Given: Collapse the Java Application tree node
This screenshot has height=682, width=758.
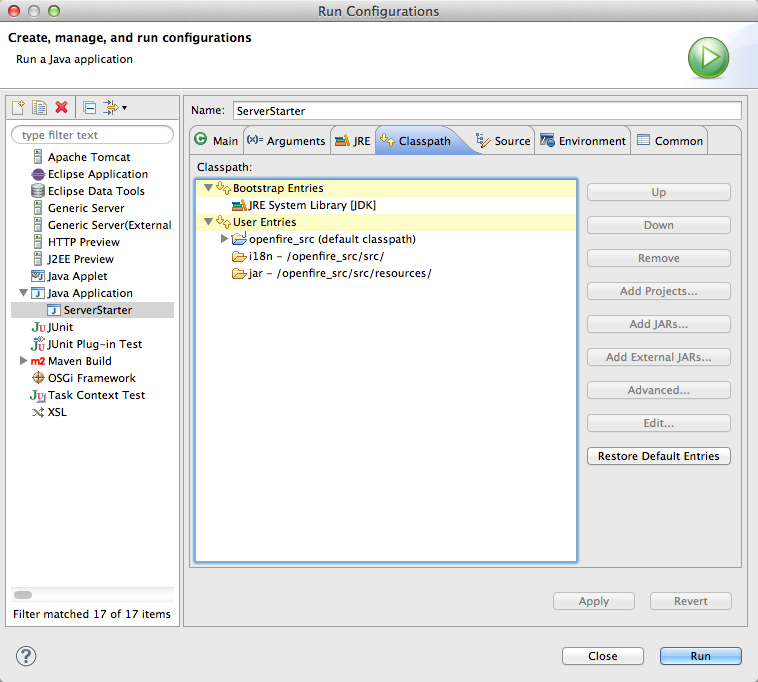Looking at the screenshot, I should [24, 293].
